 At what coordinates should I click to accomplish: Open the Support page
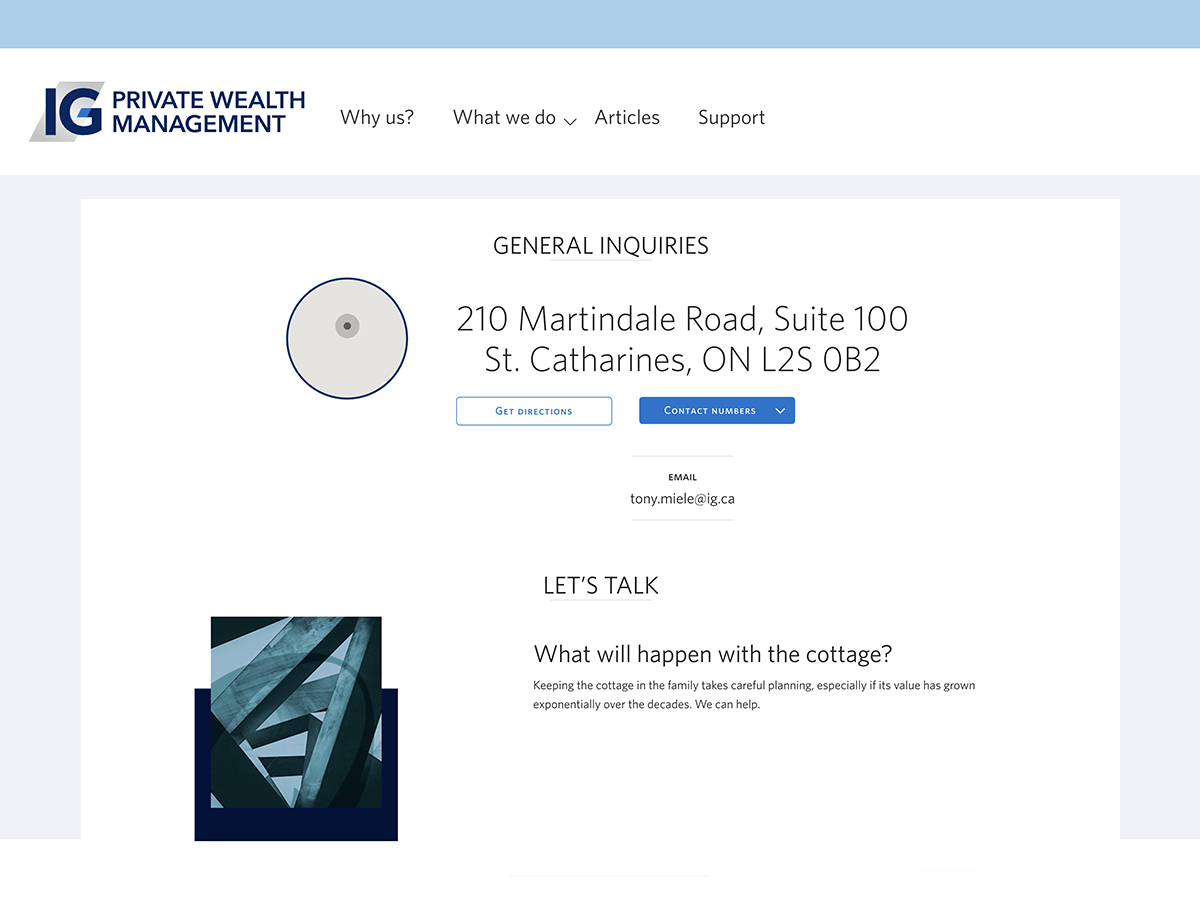click(x=731, y=118)
